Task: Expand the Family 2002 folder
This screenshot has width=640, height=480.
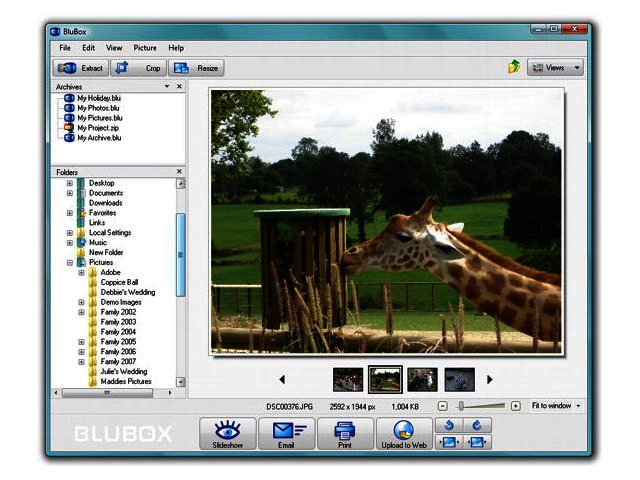Action: tap(82, 311)
